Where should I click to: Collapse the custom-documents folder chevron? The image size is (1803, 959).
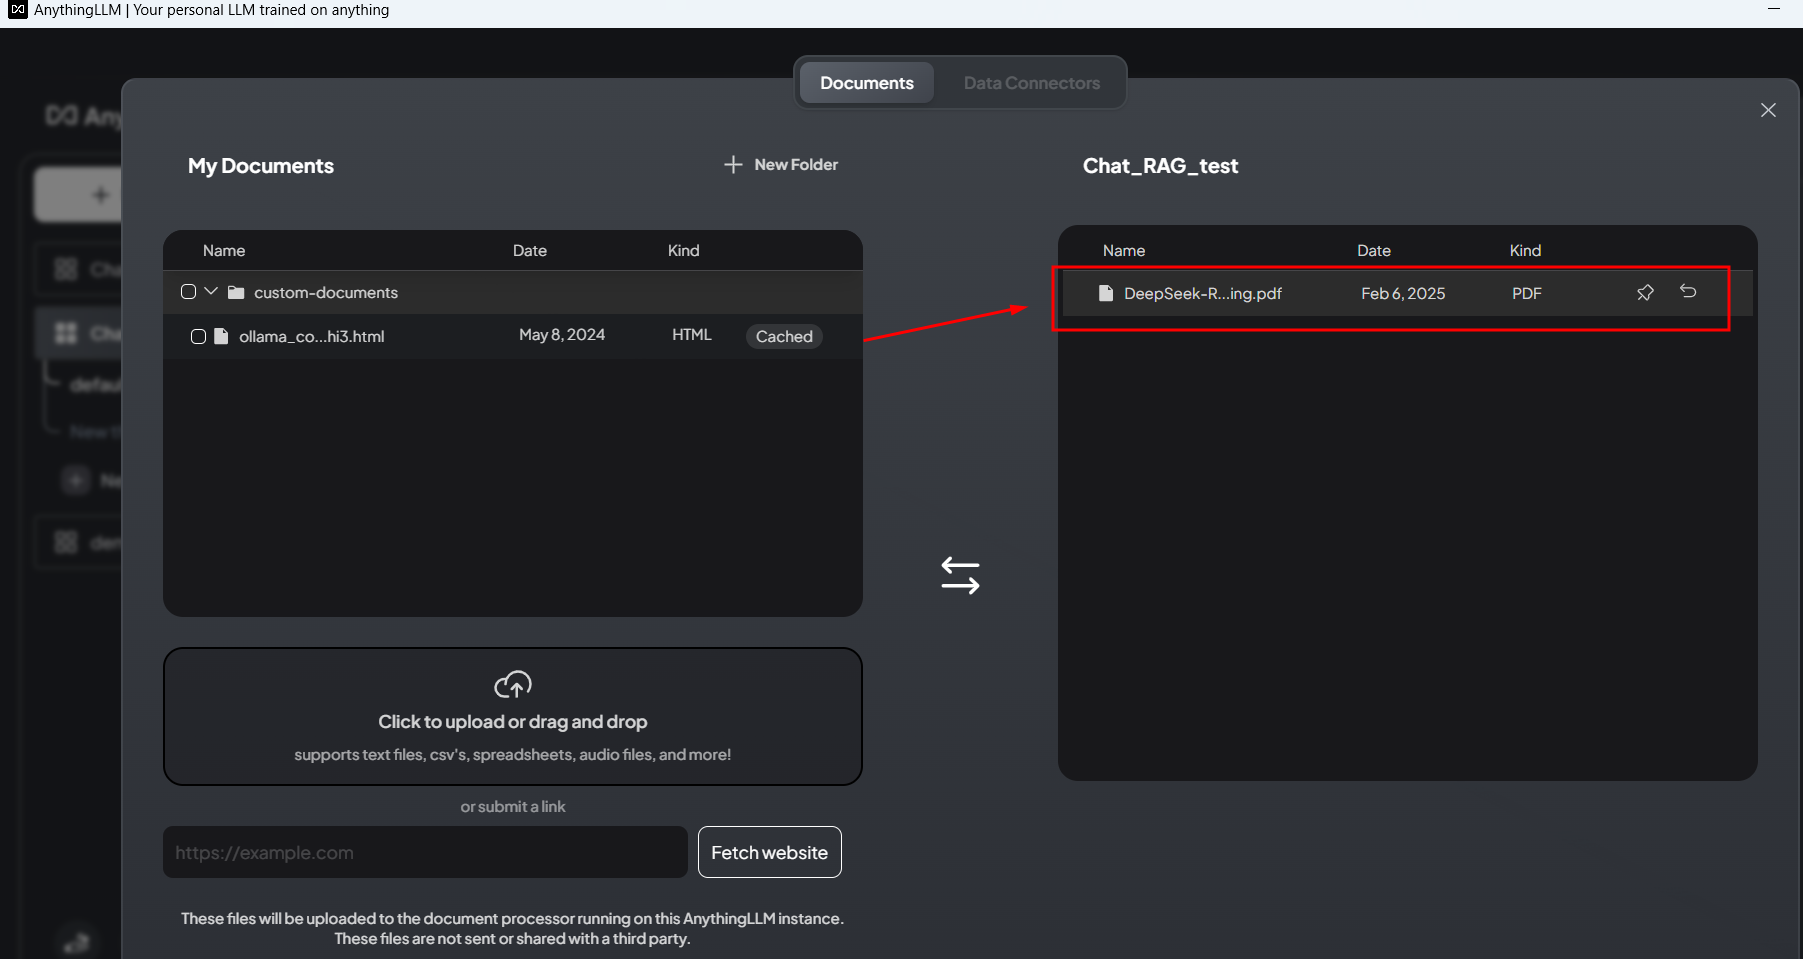coord(211,291)
